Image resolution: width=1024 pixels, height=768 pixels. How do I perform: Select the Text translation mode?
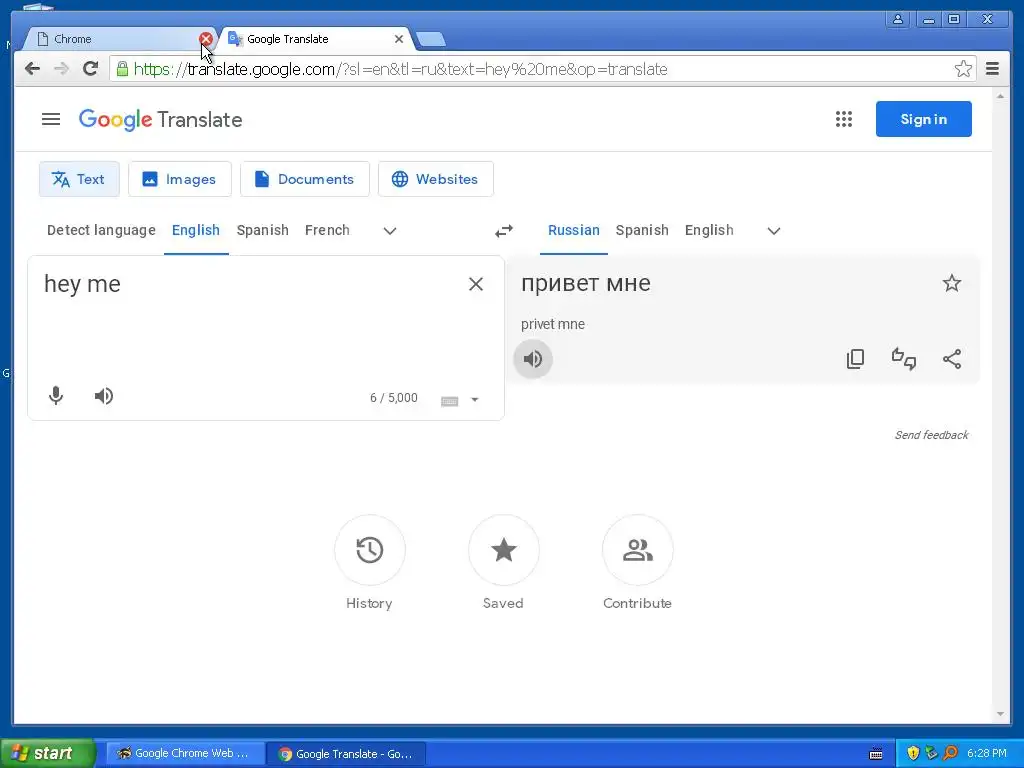click(79, 179)
